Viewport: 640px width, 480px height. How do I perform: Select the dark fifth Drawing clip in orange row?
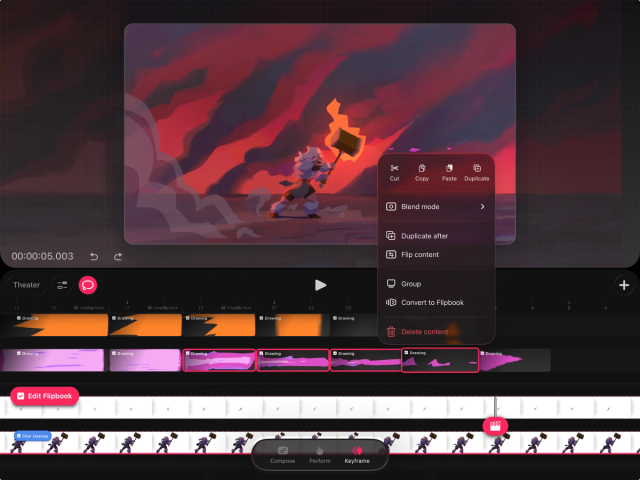pyautogui.click(x=354, y=325)
